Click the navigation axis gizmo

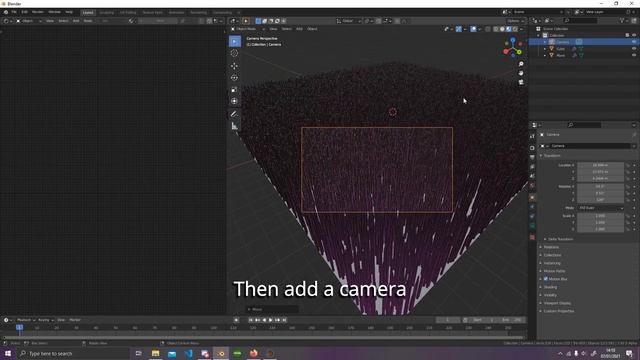pos(513,47)
